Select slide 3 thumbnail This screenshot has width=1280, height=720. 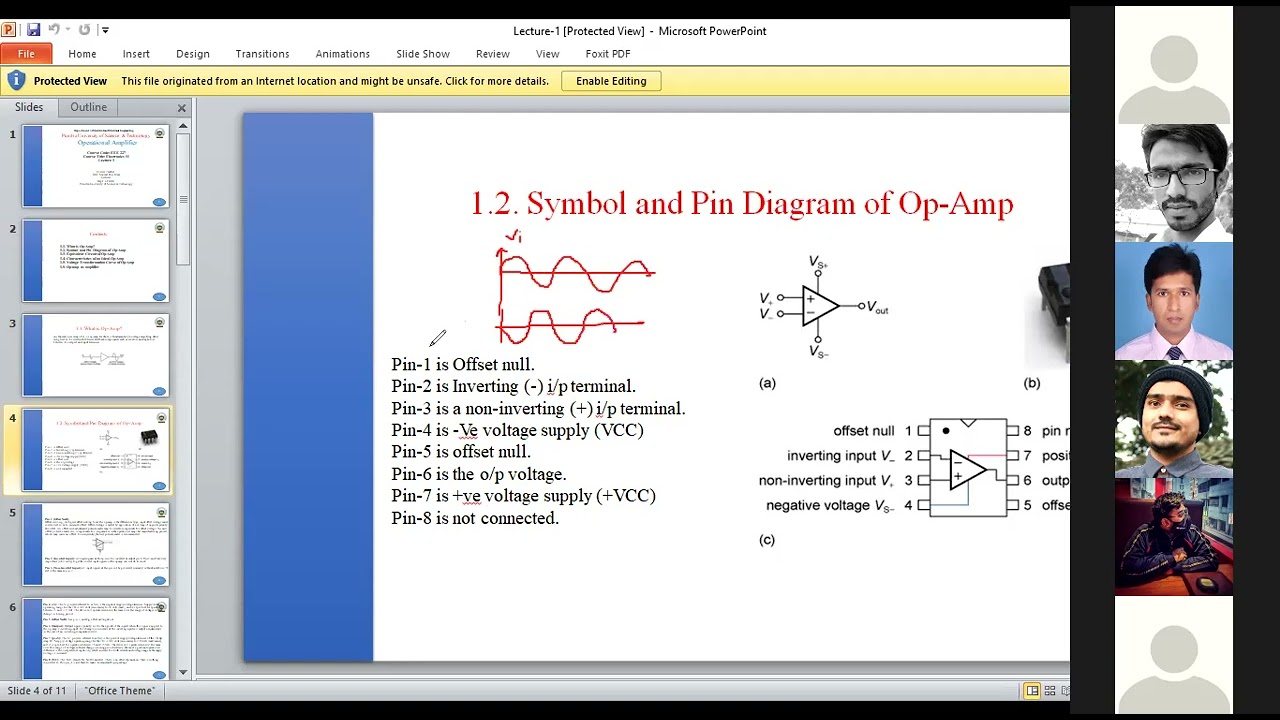point(96,355)
